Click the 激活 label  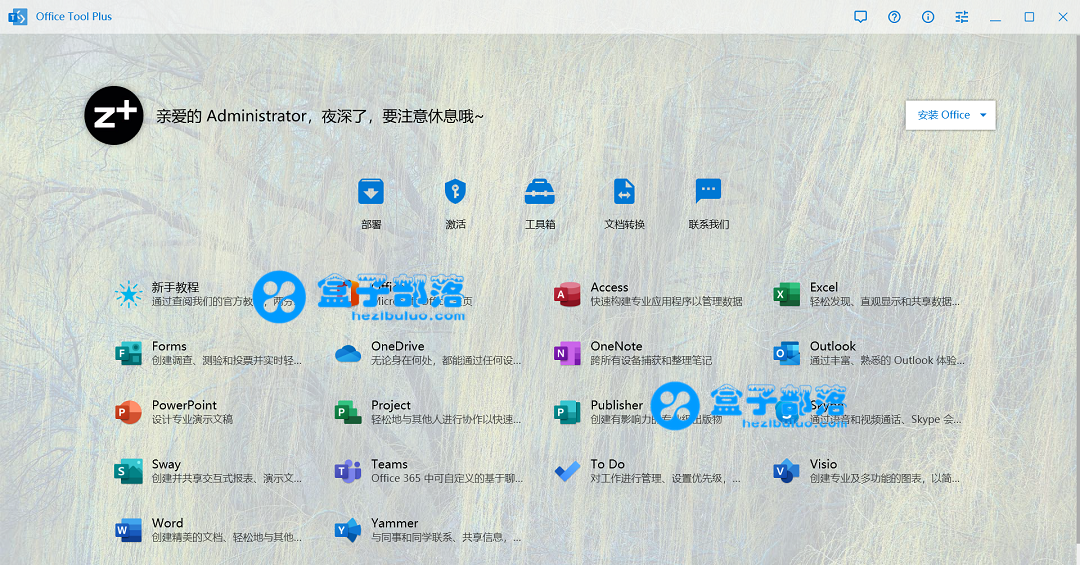click(x=455, y=225)
